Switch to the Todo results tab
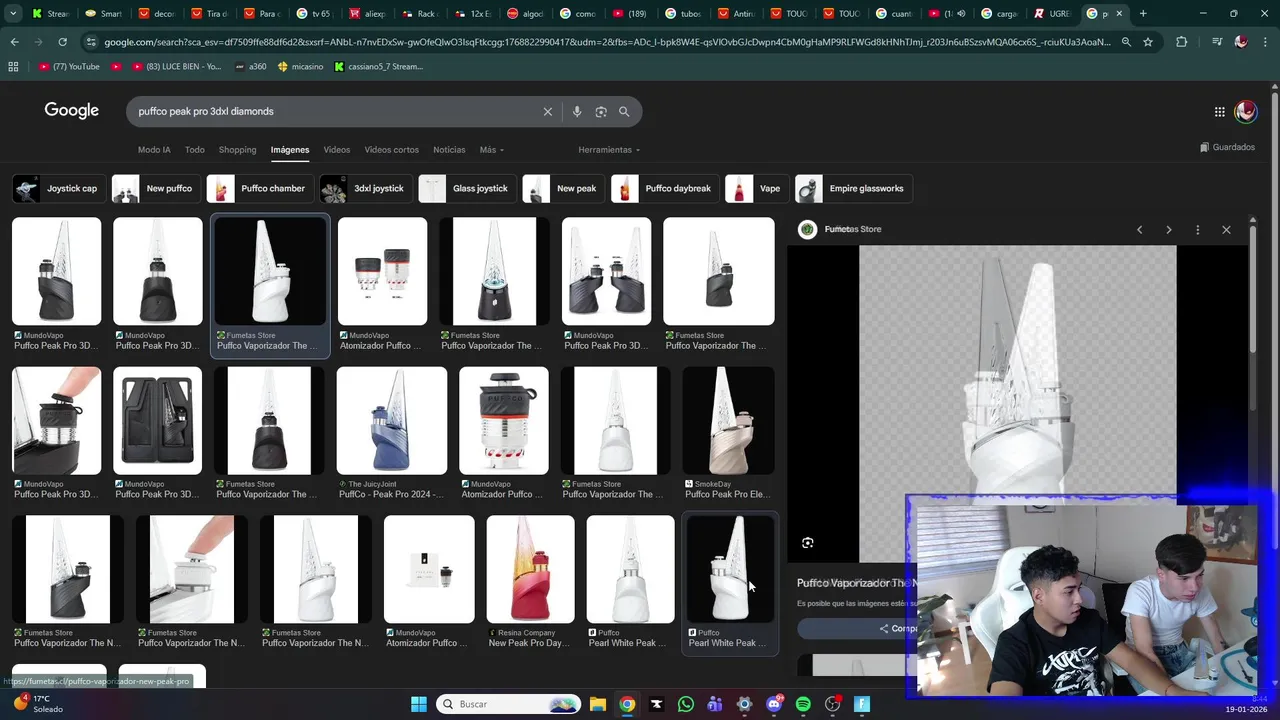This screenshot has height=720, width=1280. (x=194, y=150)
